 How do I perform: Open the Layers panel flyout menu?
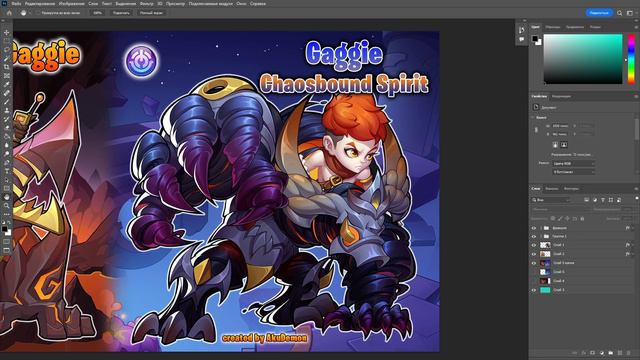point(636,189)
